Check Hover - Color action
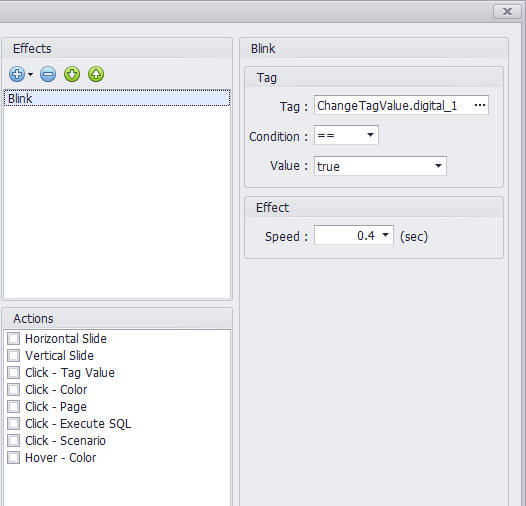Screen dimensions: 526x506 pos(13,458)
